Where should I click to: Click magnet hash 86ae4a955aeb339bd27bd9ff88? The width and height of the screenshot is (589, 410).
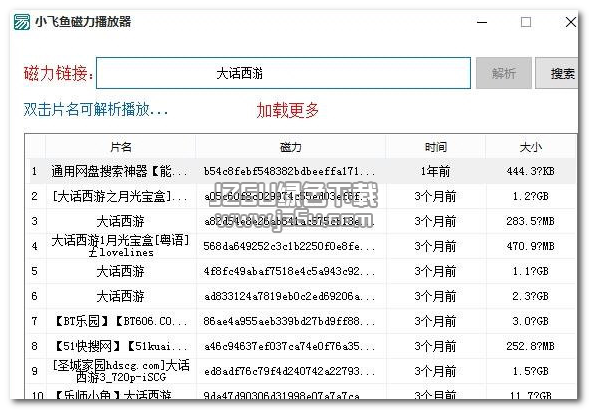pos(290,321)
